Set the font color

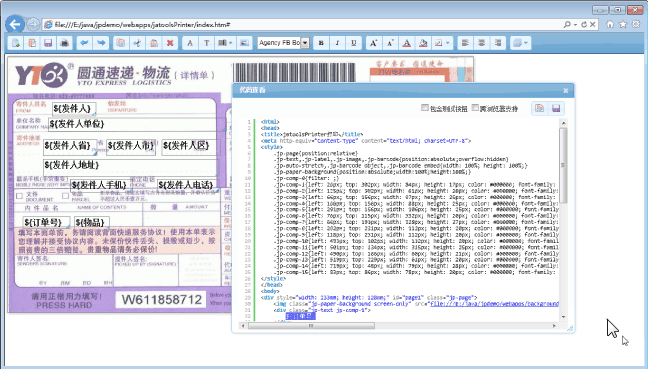407,43
